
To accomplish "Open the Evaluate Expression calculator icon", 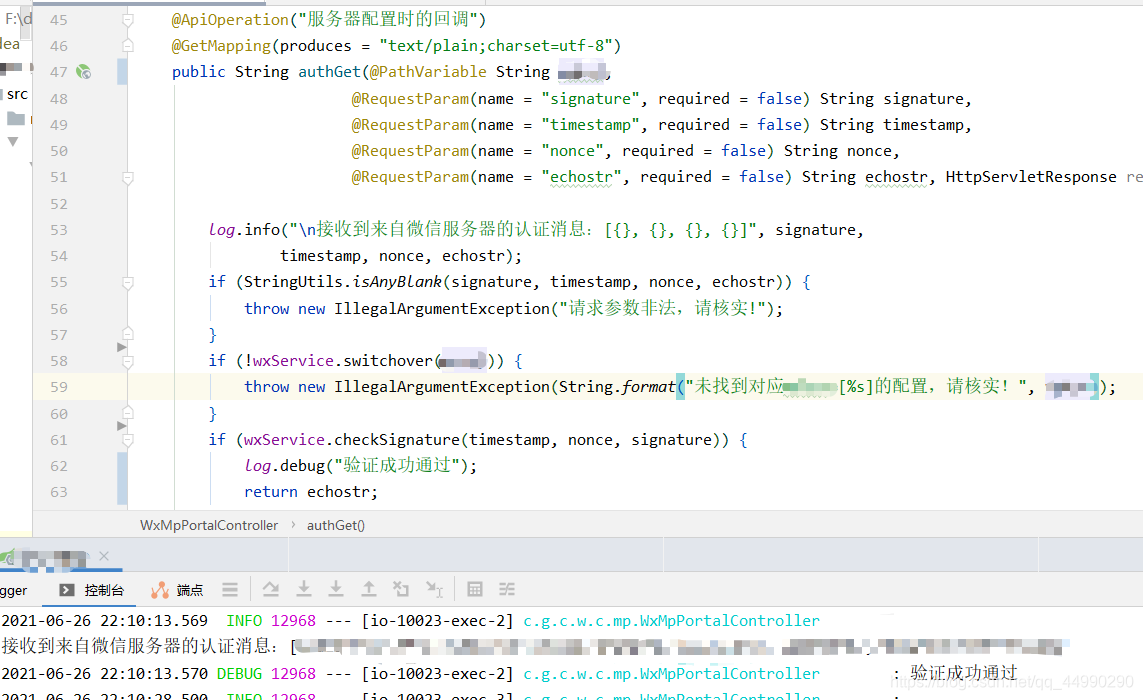I will [475, 589].
